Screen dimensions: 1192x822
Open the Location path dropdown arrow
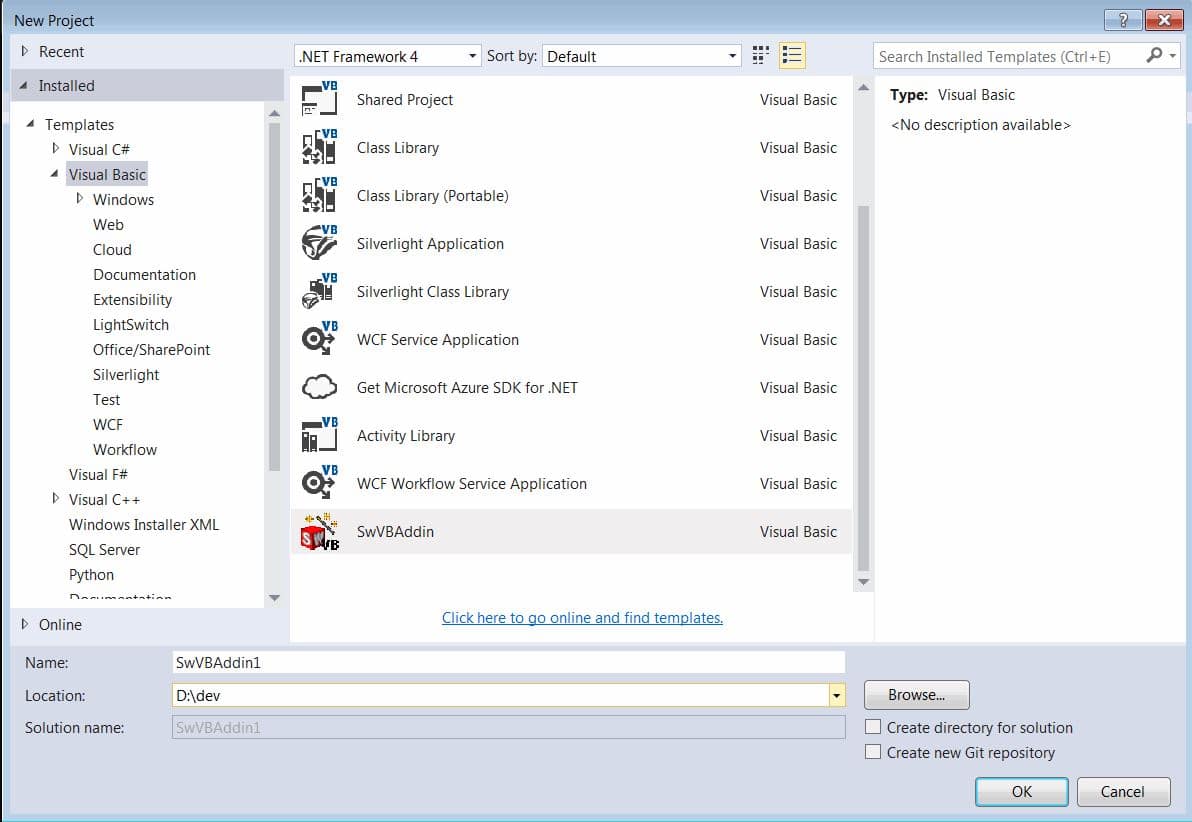836,695
